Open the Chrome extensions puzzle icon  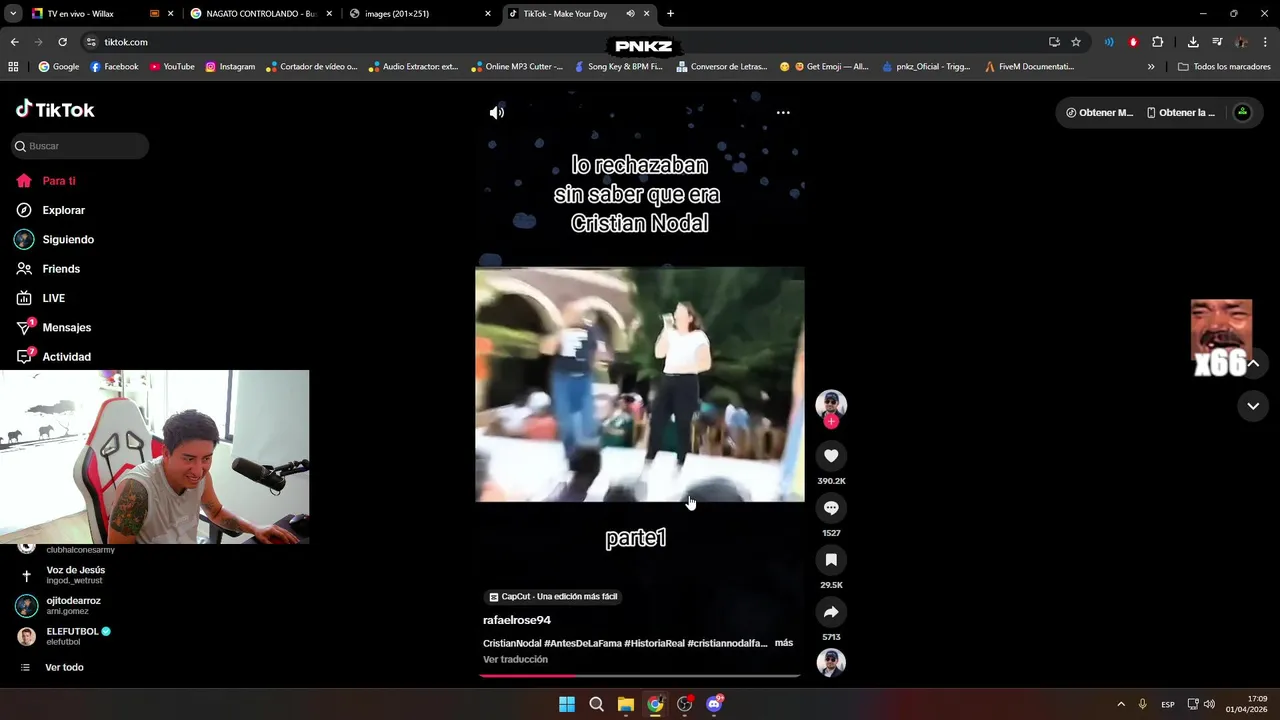(1157, 42)
